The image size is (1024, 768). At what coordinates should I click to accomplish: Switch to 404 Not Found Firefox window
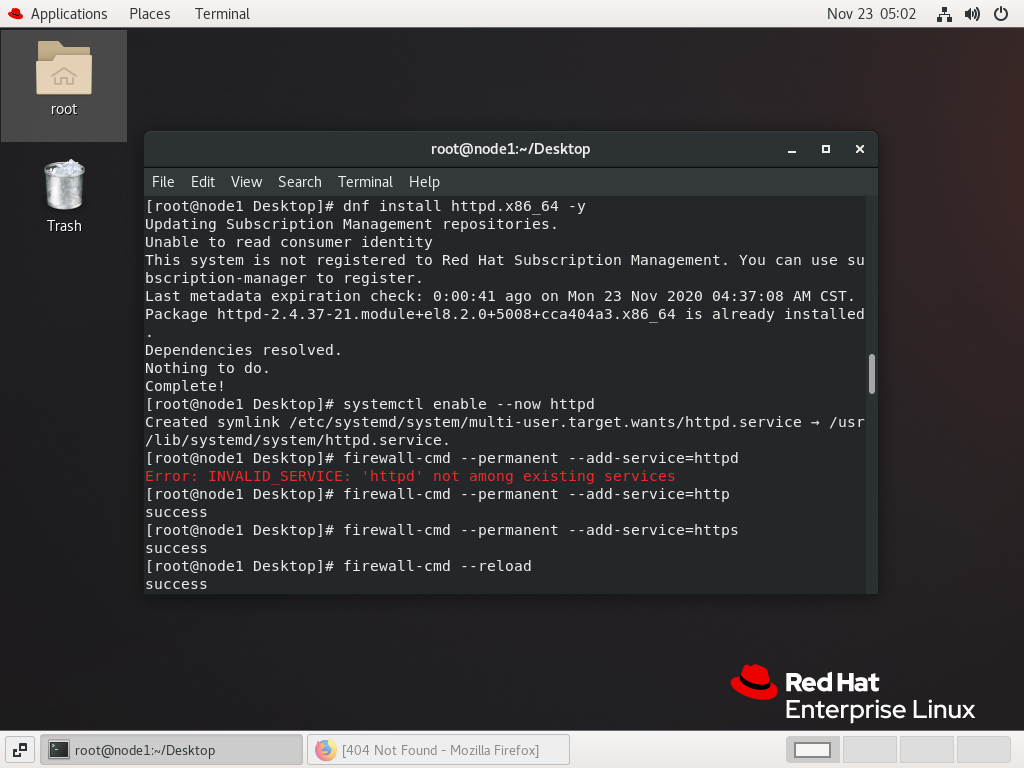pos(438,750)
